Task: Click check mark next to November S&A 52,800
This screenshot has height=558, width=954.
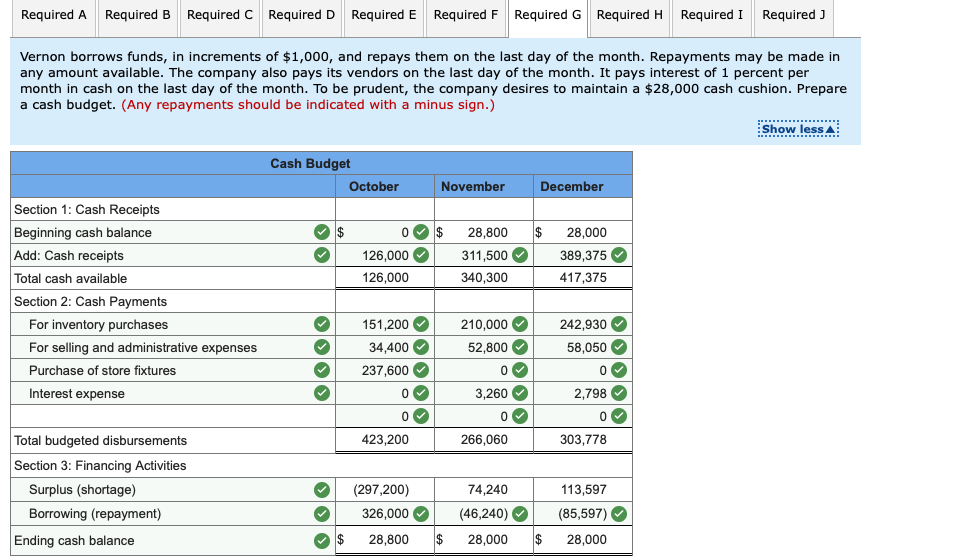Action: coord(520,347)
